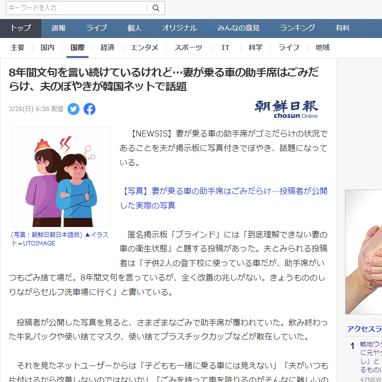This screenshot has height=382, width=382.
Task: Select the ライフ category
Action: point(289,48)
